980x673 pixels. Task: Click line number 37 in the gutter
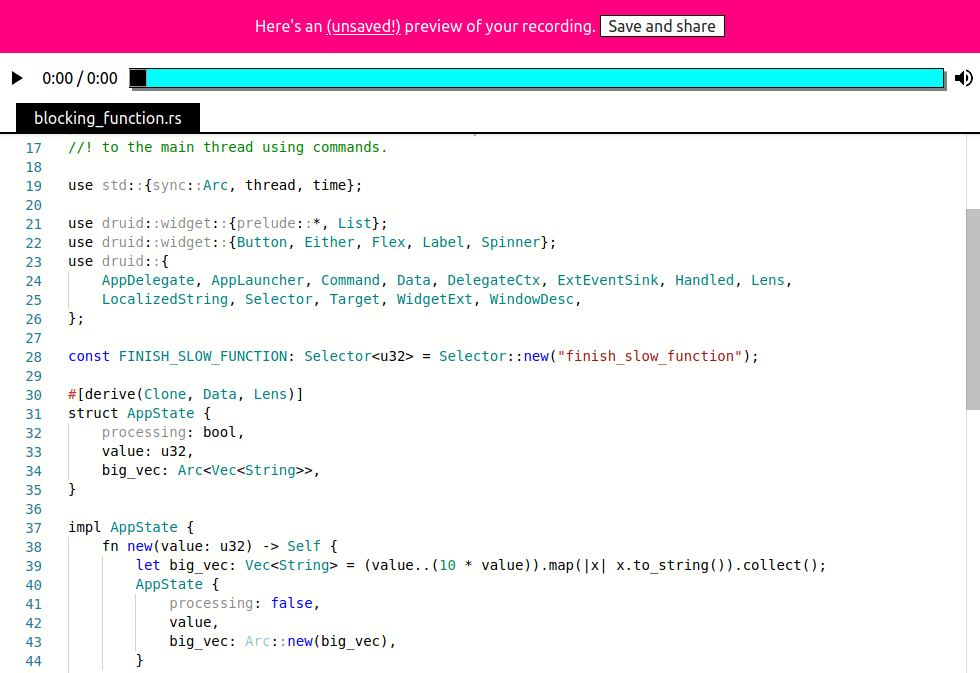pyautogui.click(x=34, y=528)
